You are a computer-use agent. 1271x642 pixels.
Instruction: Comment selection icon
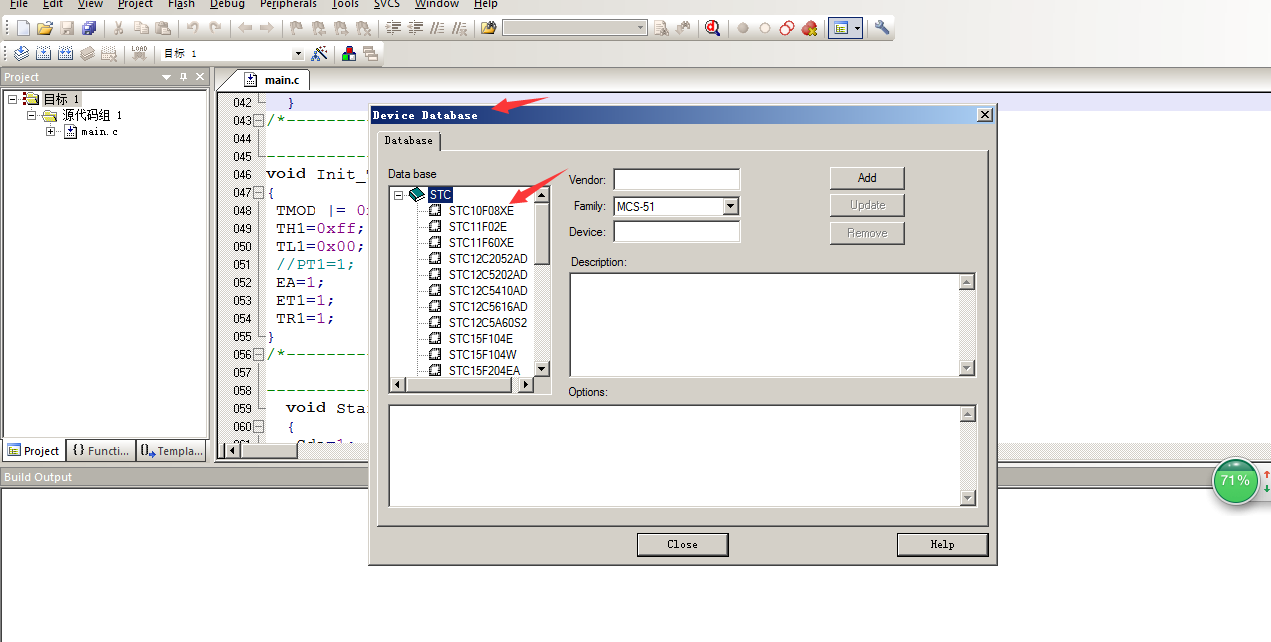[437, 28]
